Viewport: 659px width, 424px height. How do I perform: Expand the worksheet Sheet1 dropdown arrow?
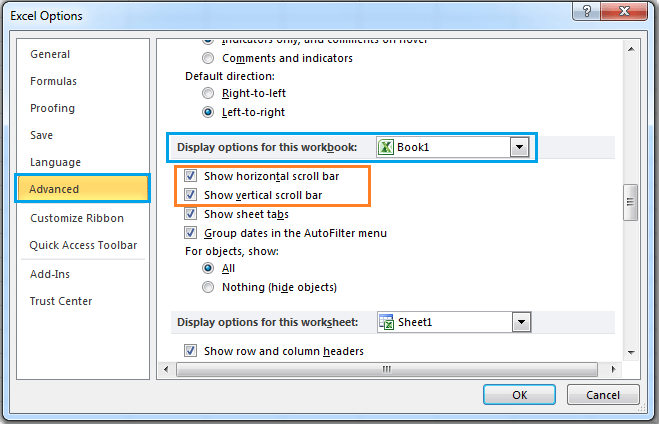518,322
